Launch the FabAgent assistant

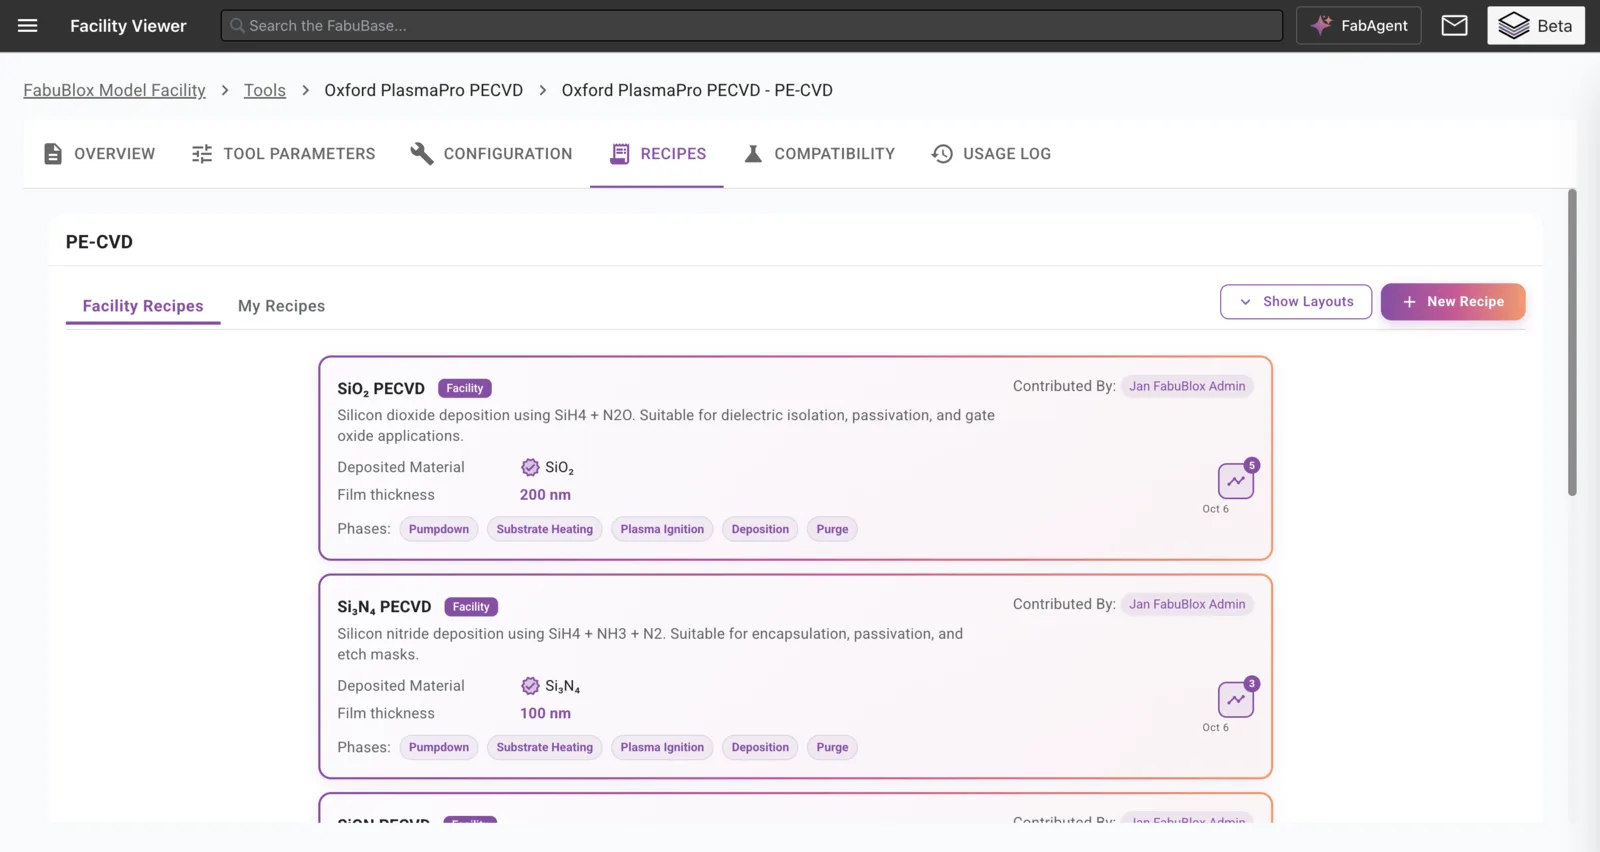1358,26
